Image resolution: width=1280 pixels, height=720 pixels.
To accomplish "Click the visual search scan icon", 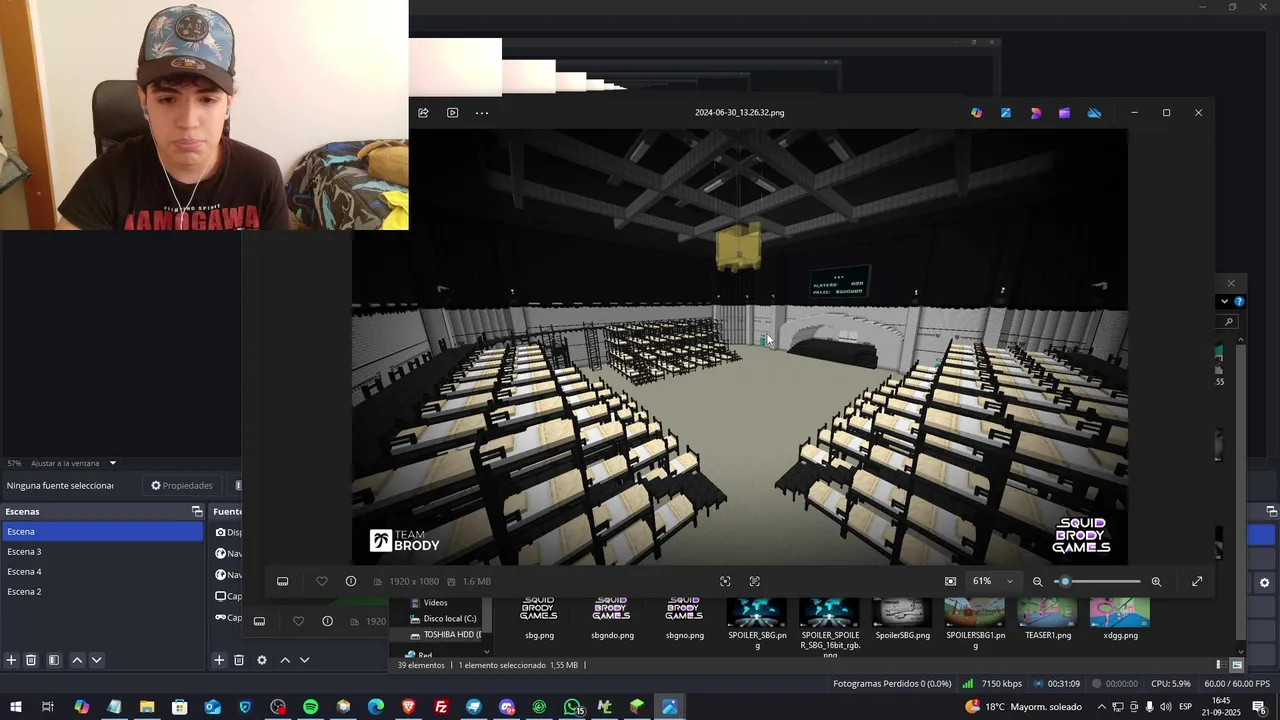I will 725,581.
